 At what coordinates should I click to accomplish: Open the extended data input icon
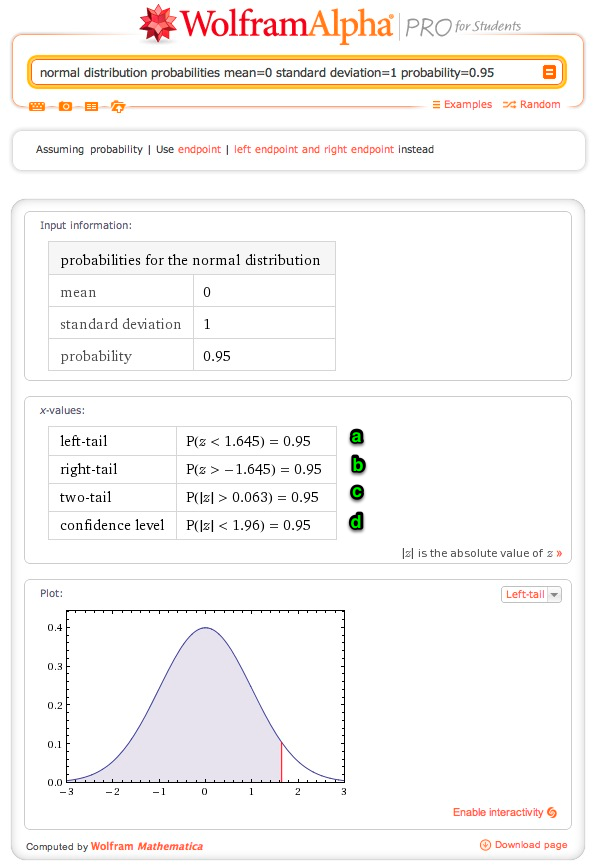coord(92,105)
